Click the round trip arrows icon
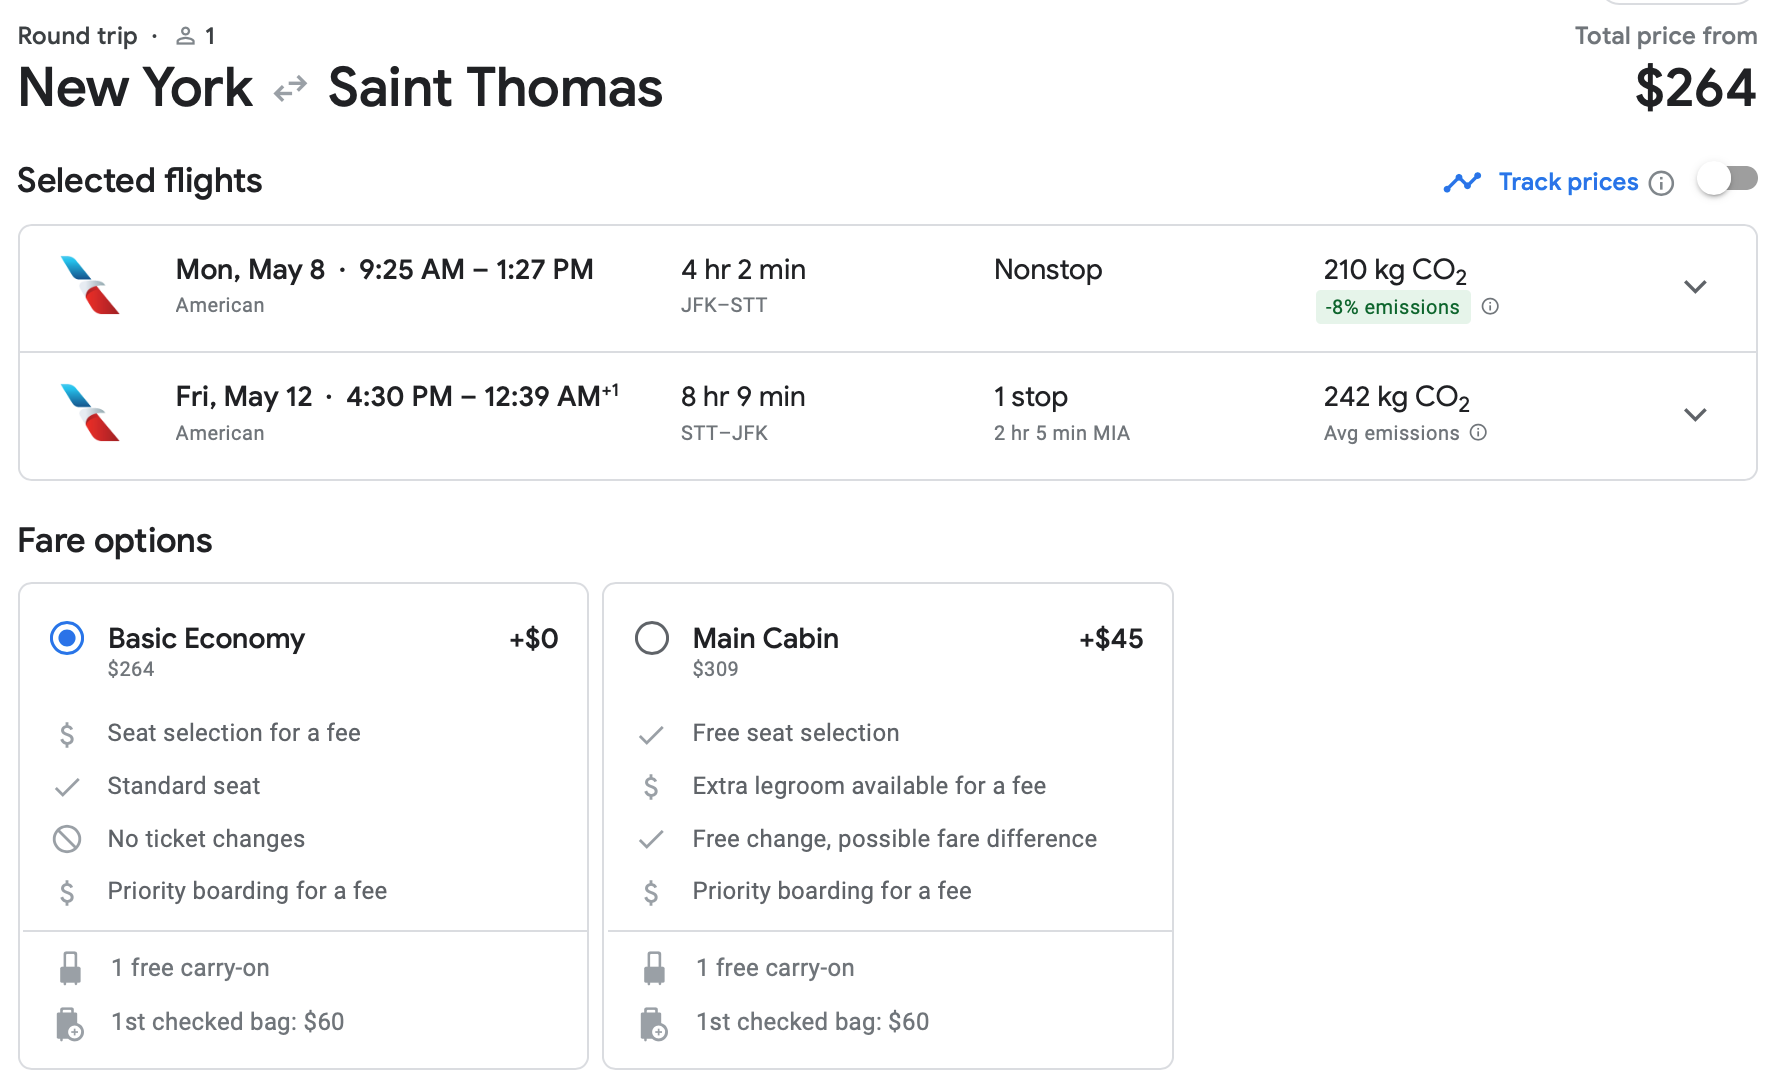1786x1074 pixels. pos(290,90)
